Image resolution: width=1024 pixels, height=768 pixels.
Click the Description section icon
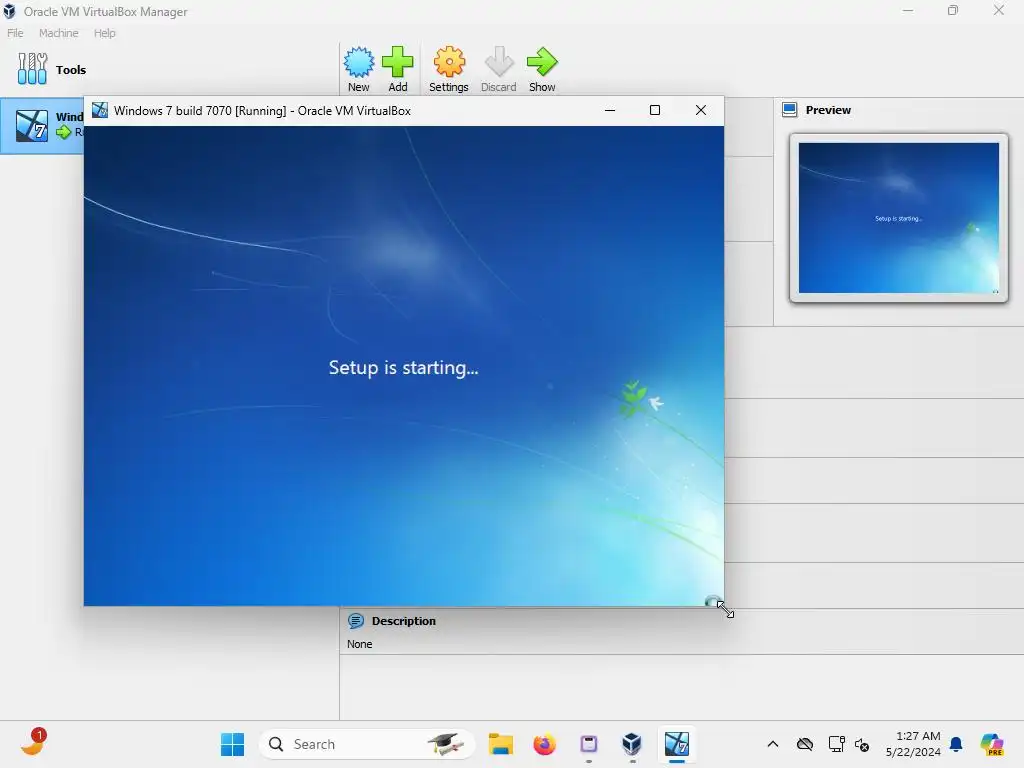click(356, 620)
